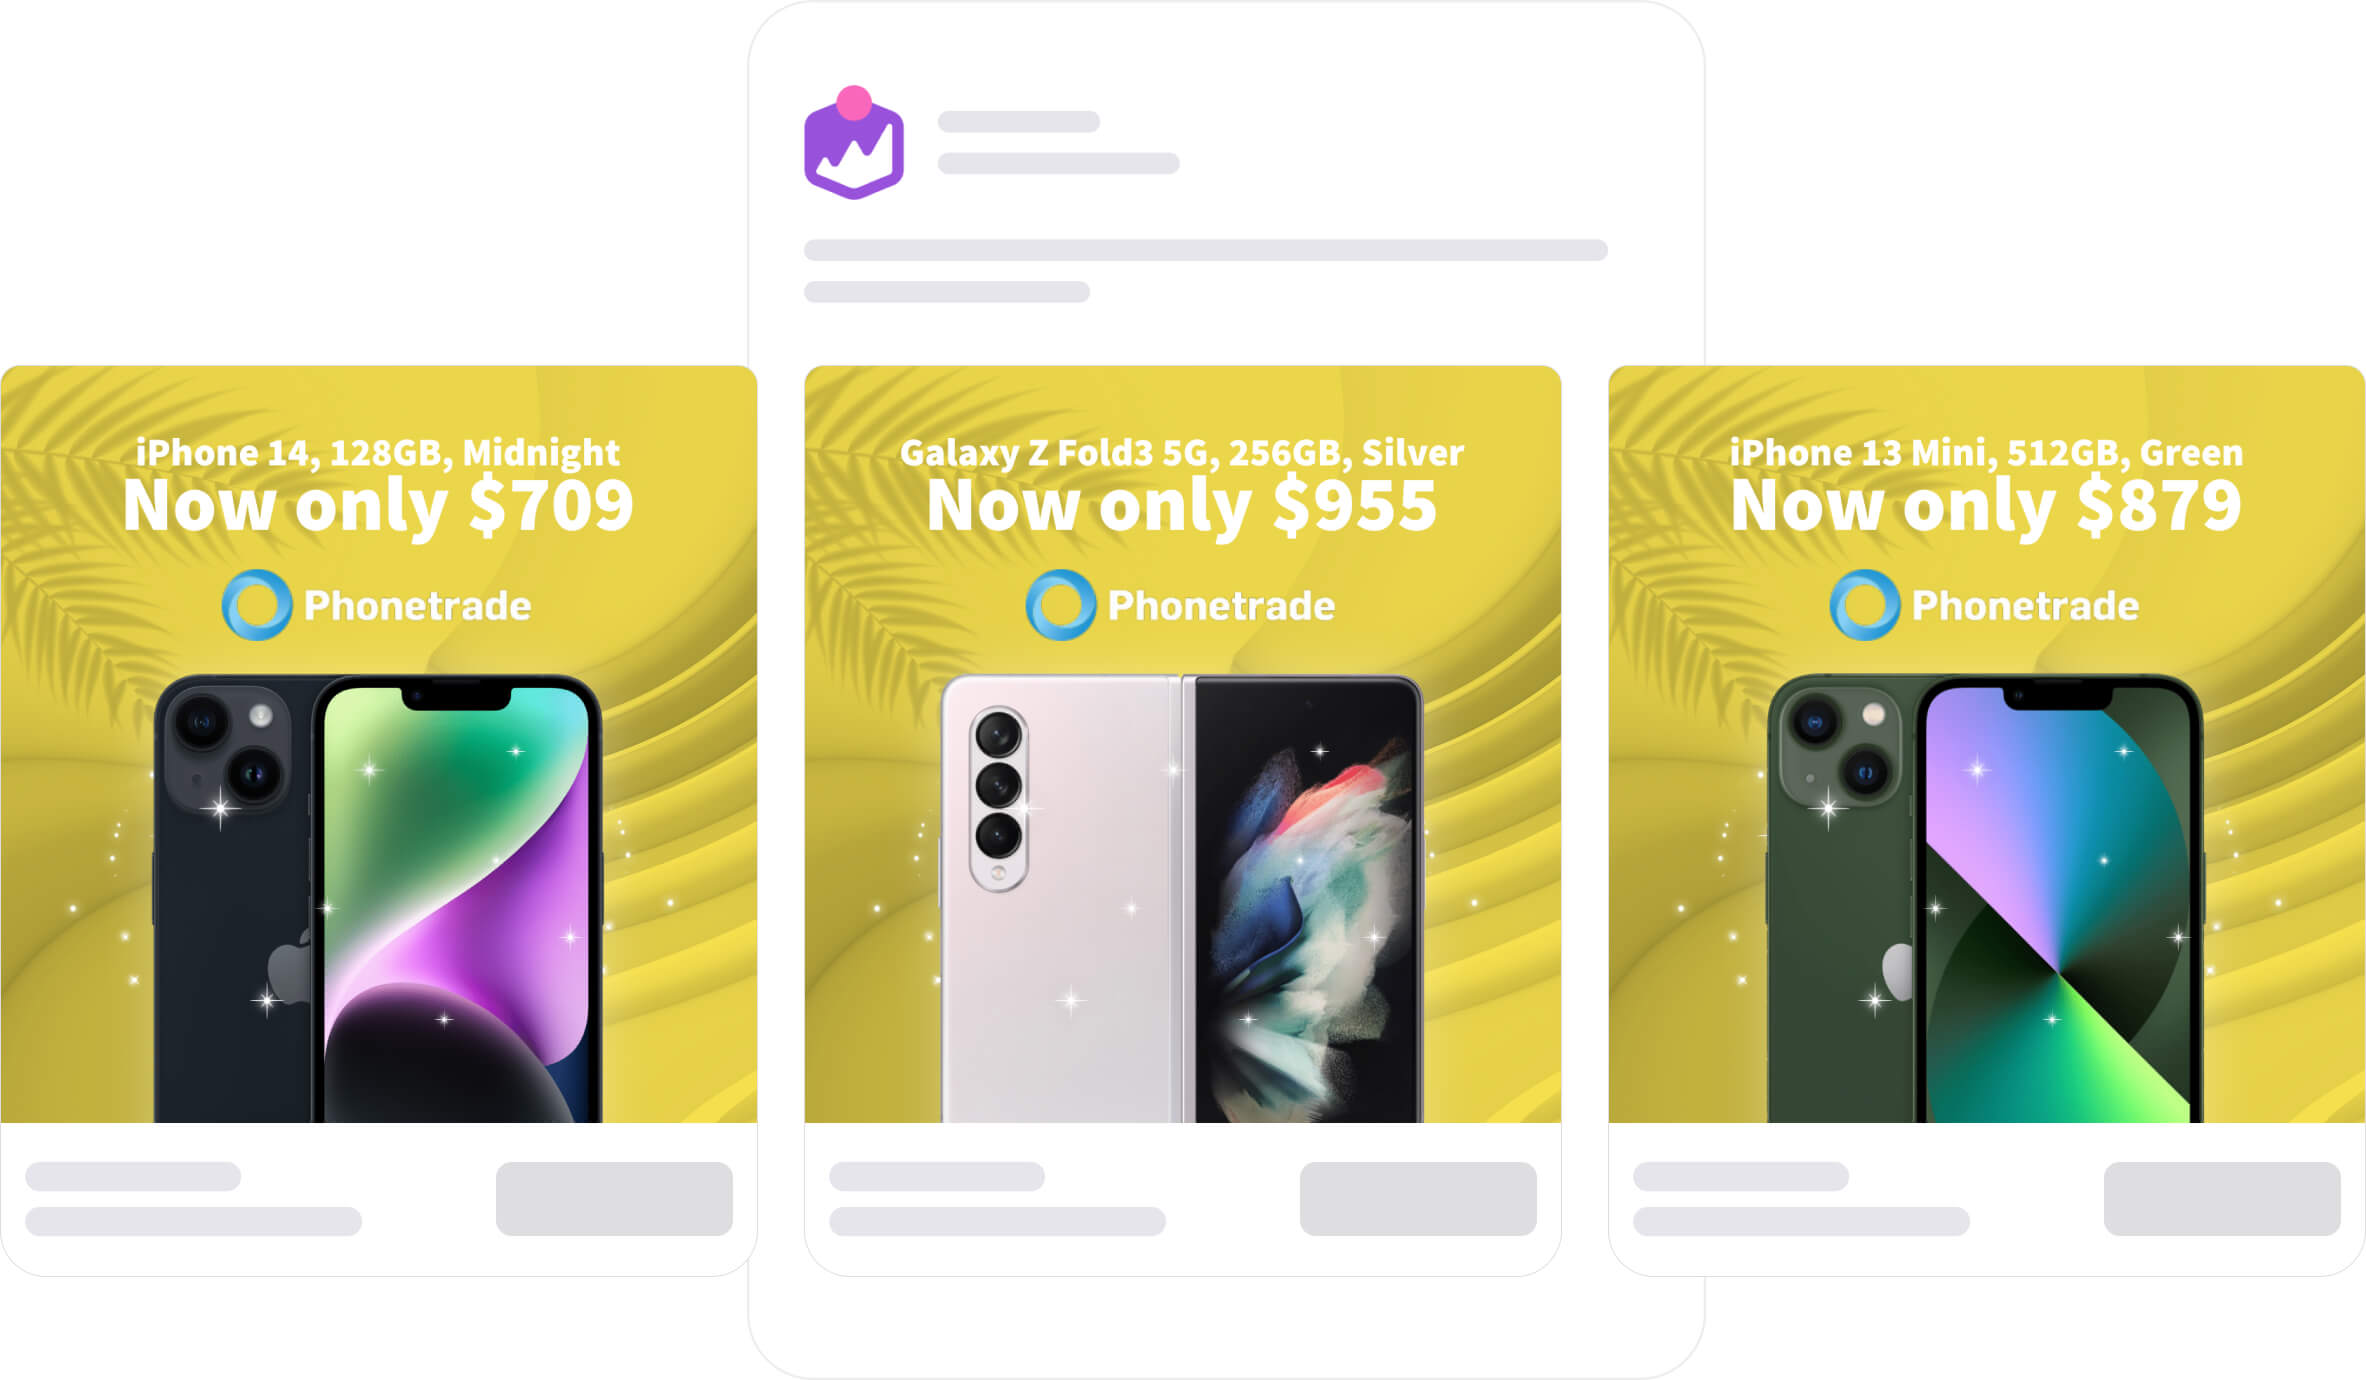The height and width of the screenshot is (1380, 2366).
Task: Click the Galaxy Fold3 triple camera strip
Action: [x=999, y=798]
